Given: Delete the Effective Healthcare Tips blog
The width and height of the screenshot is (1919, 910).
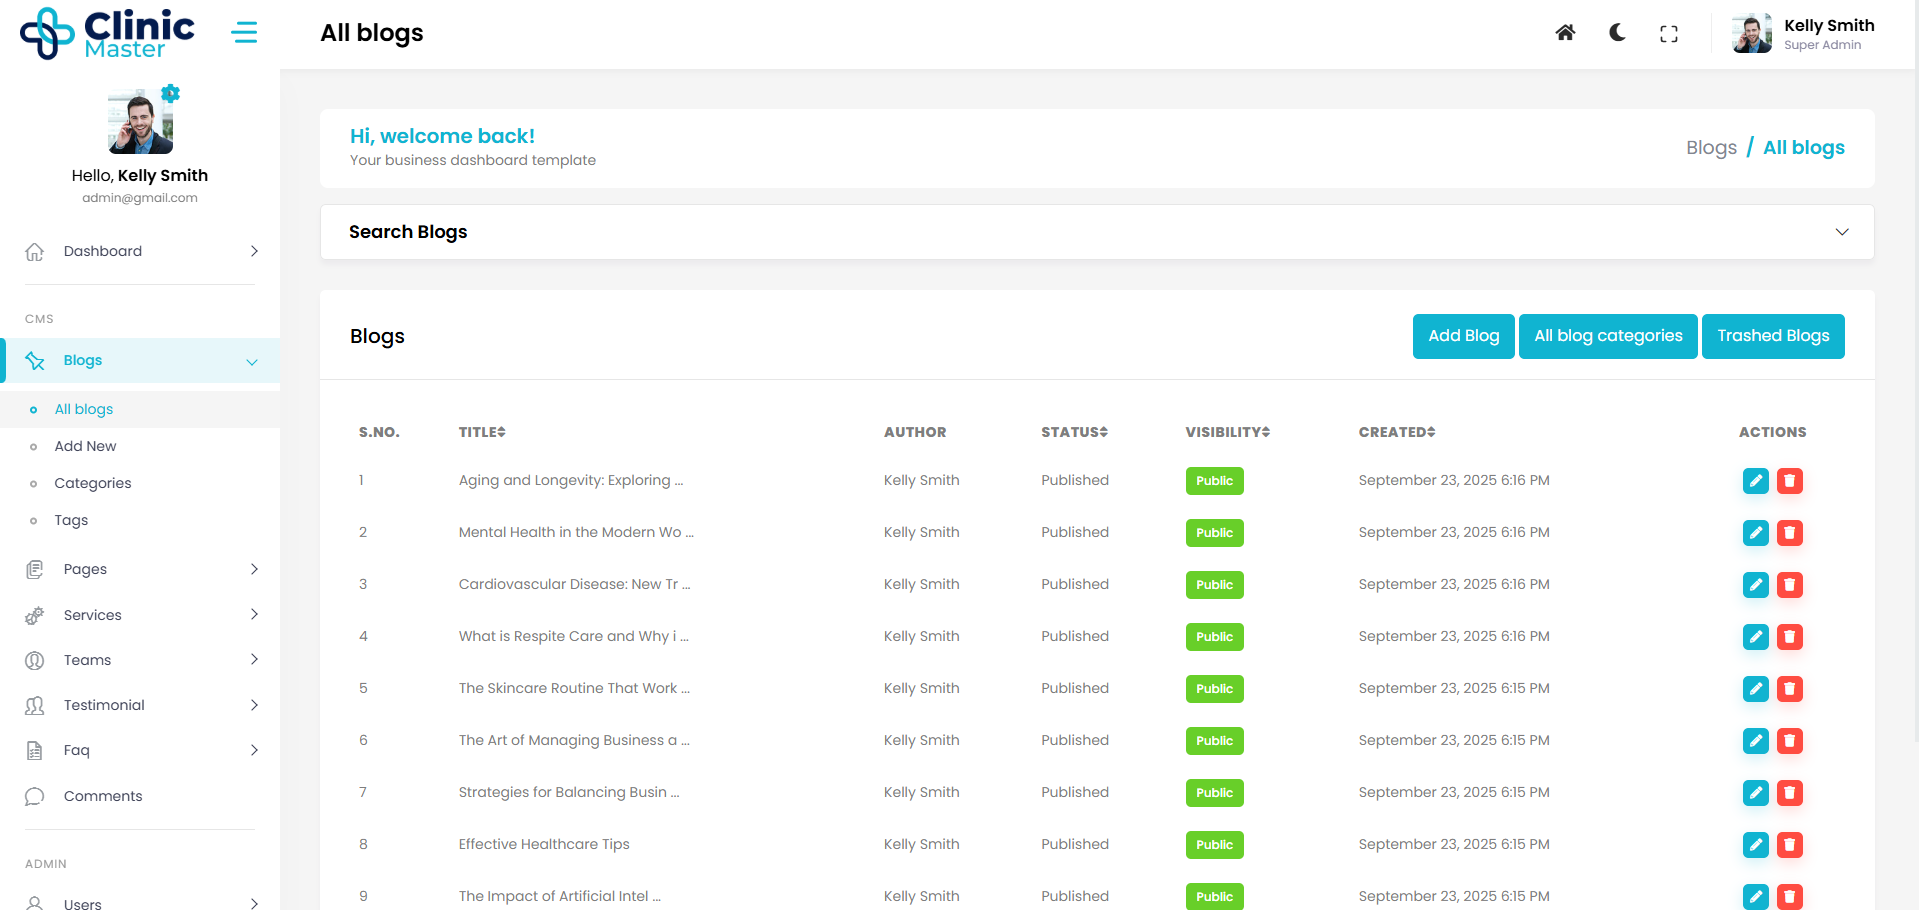Looking at the screenshot, I should click(x=1789, y=845).
